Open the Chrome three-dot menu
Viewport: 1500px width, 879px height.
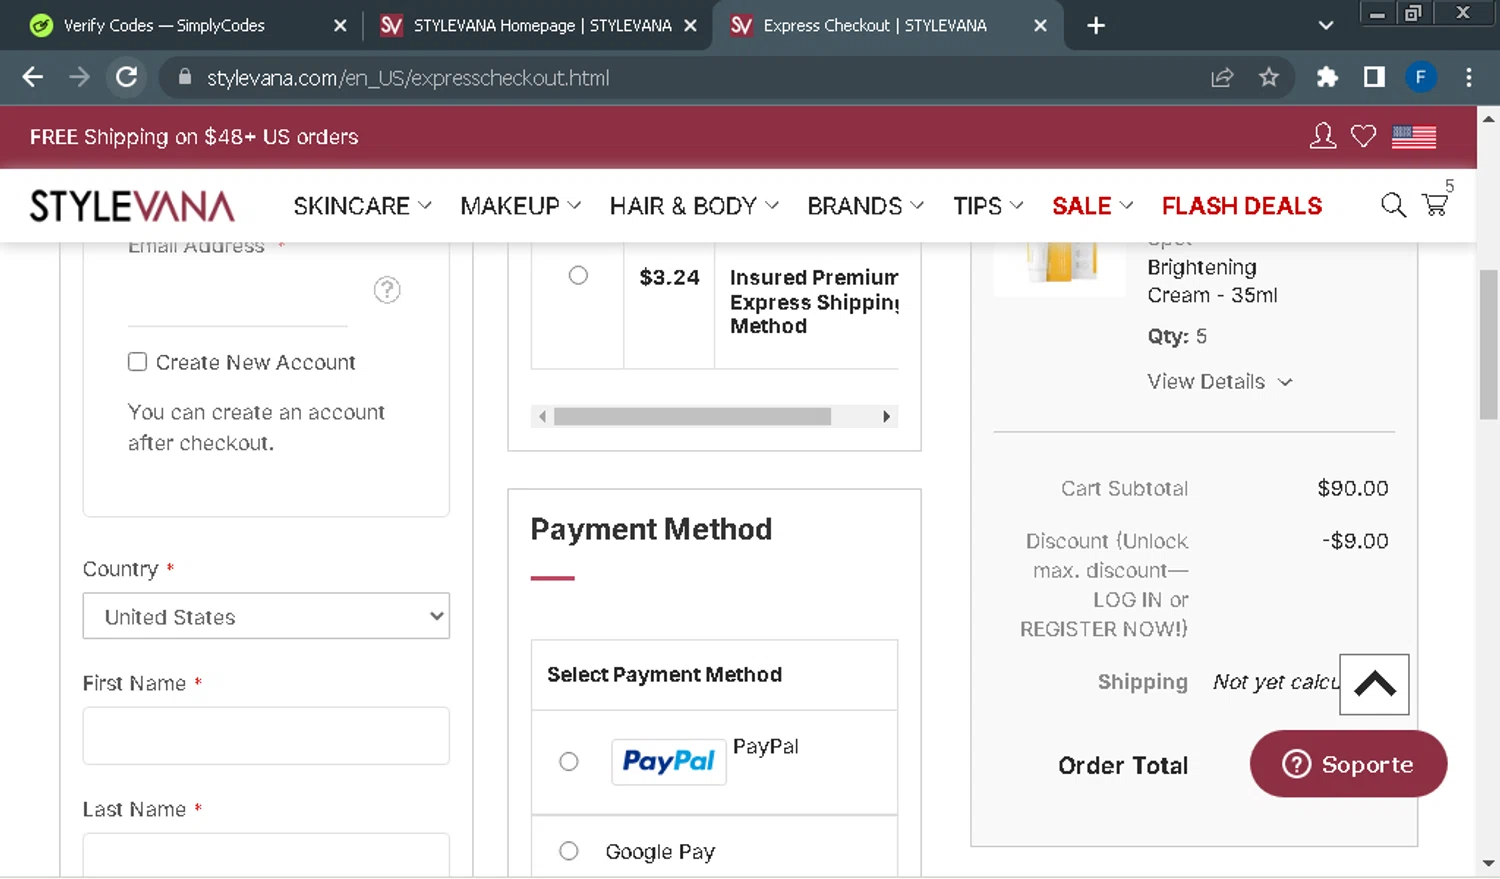1468,77
